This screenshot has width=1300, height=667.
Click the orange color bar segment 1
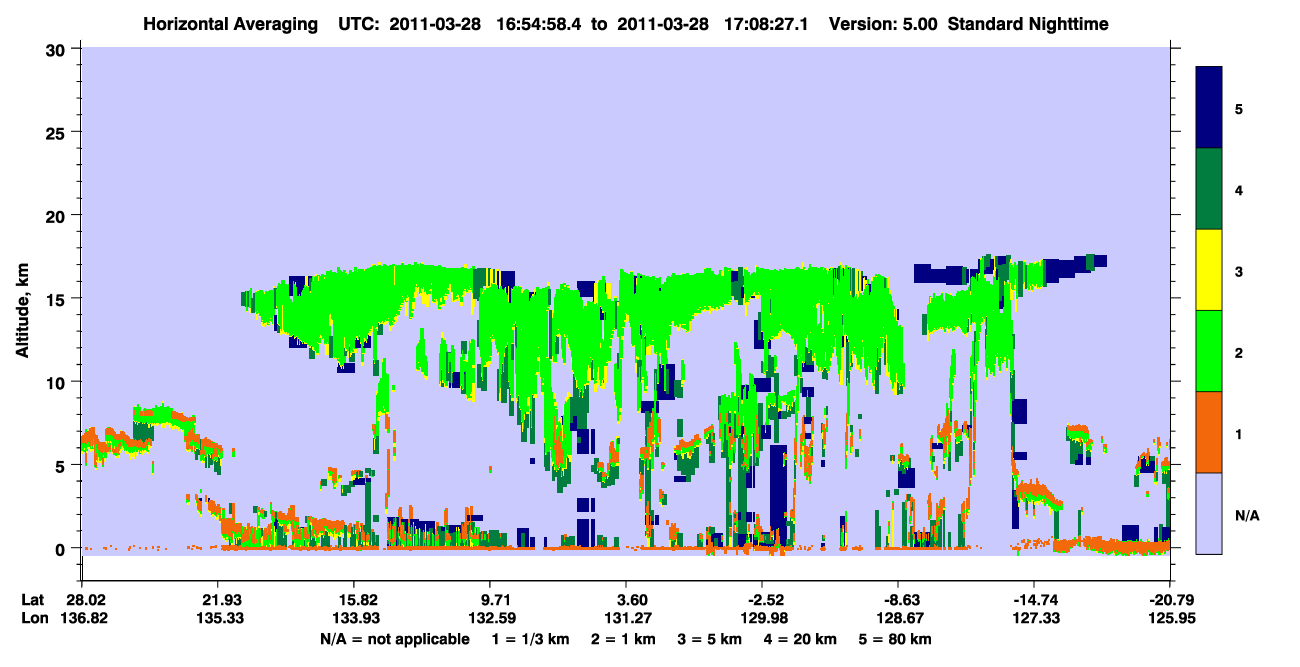1209,432
